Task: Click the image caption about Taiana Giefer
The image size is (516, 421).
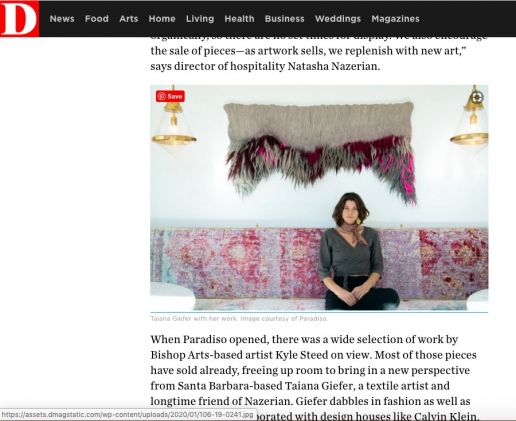Action: coord(239,319)
